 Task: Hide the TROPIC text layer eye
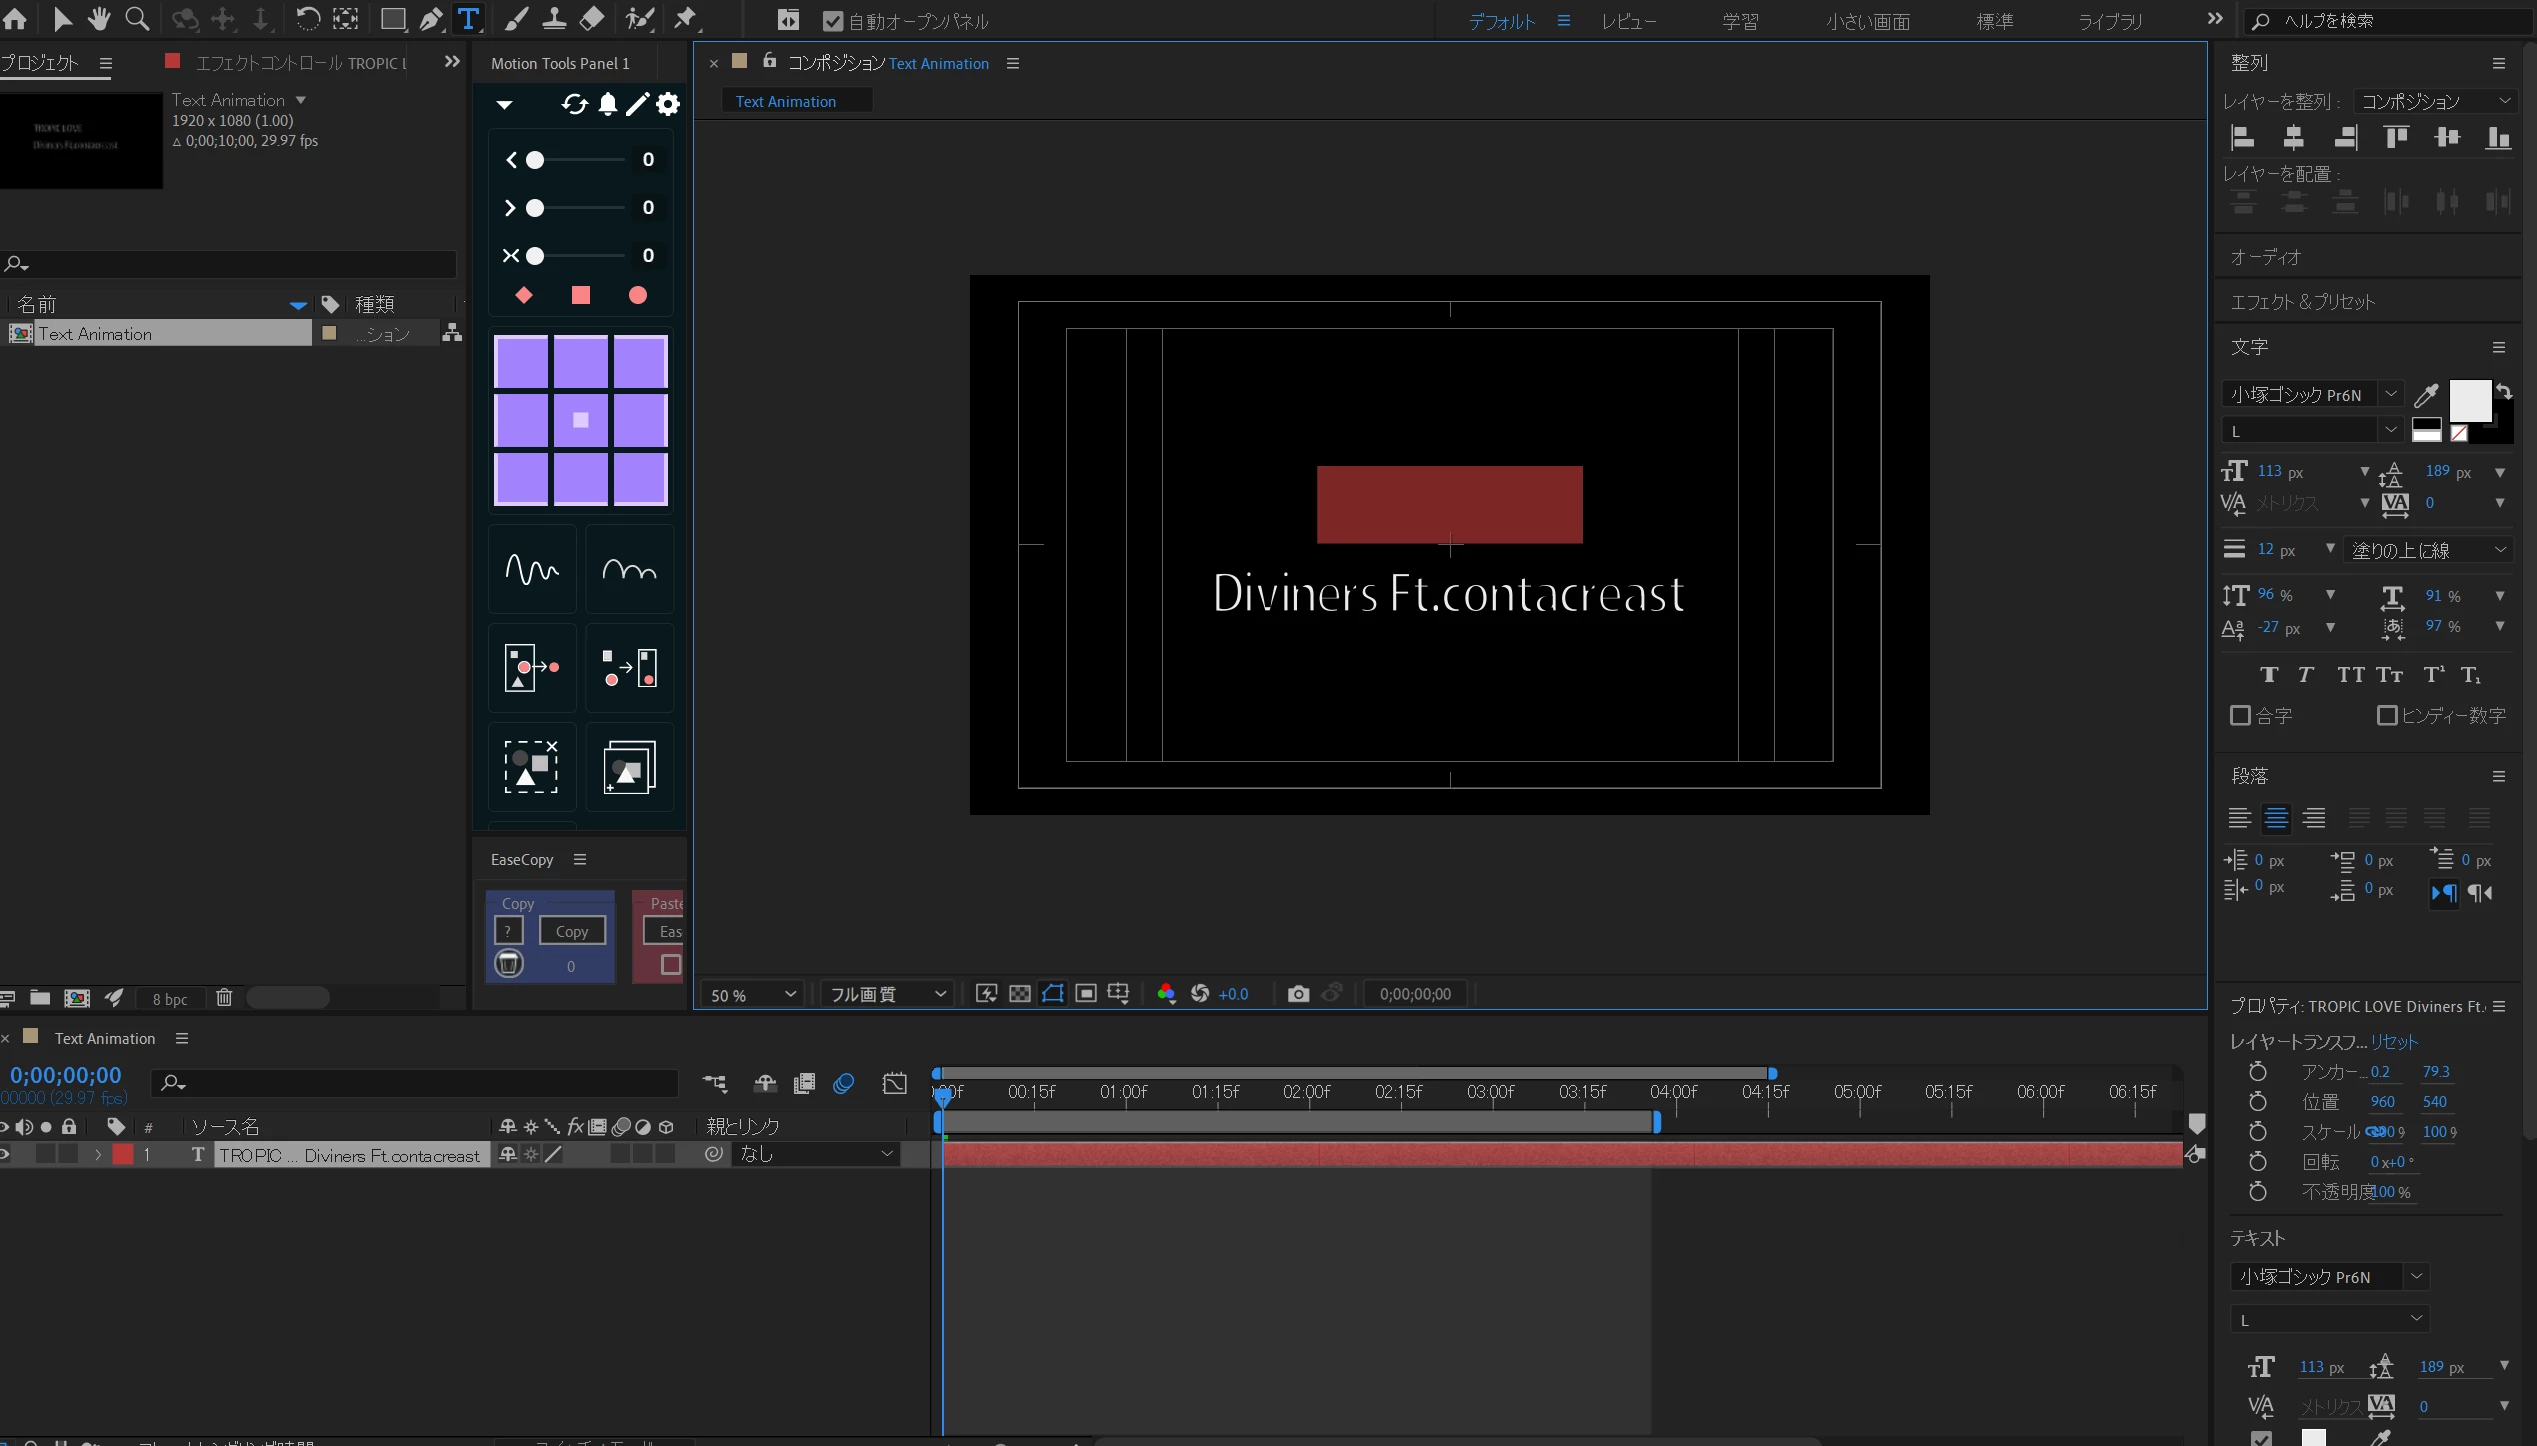[5, 1154]
